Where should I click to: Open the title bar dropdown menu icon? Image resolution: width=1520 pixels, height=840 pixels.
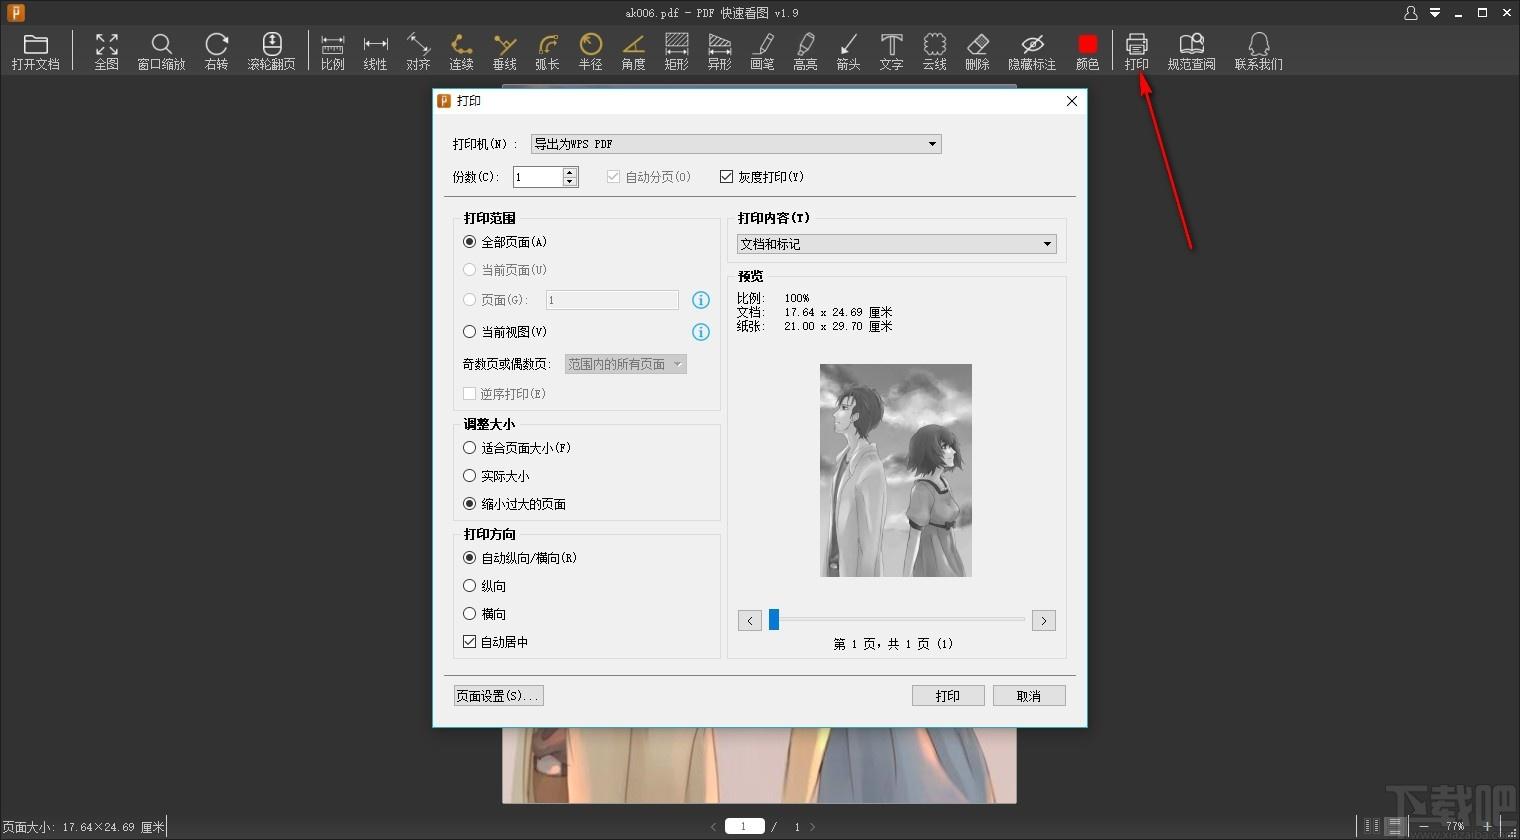(x=1435, y=13)
